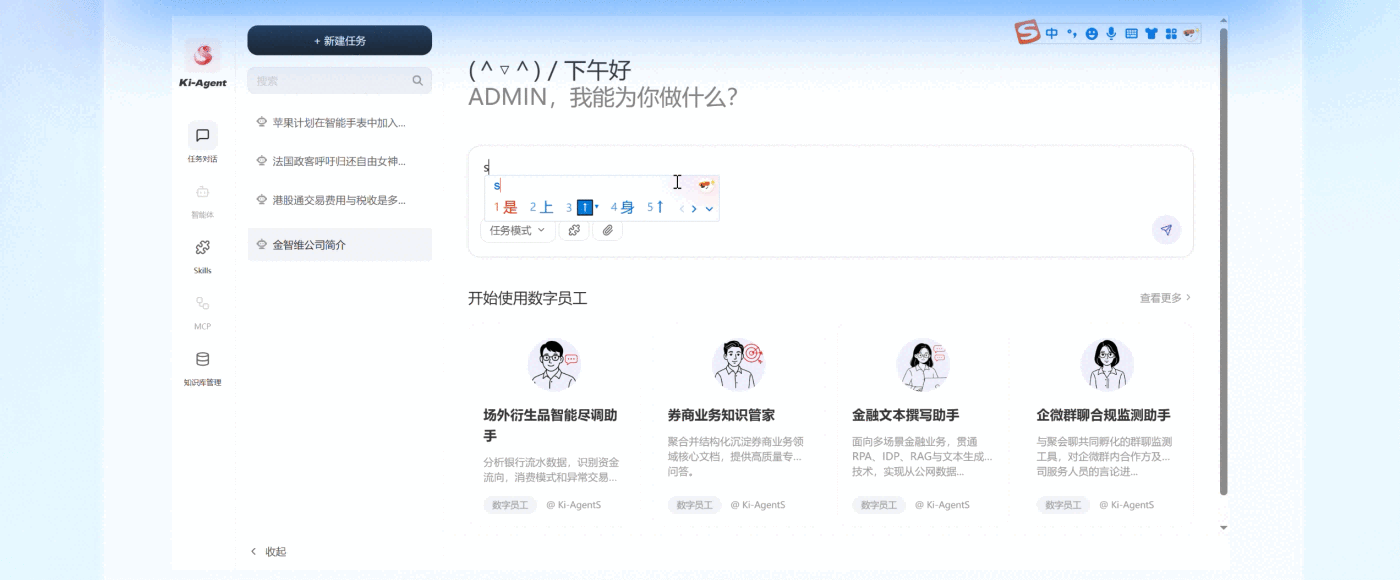Click the Sogou skin shirt icon
Image resolution: width=1400 pixels, height=580 pixels.
pos(1151,34)
